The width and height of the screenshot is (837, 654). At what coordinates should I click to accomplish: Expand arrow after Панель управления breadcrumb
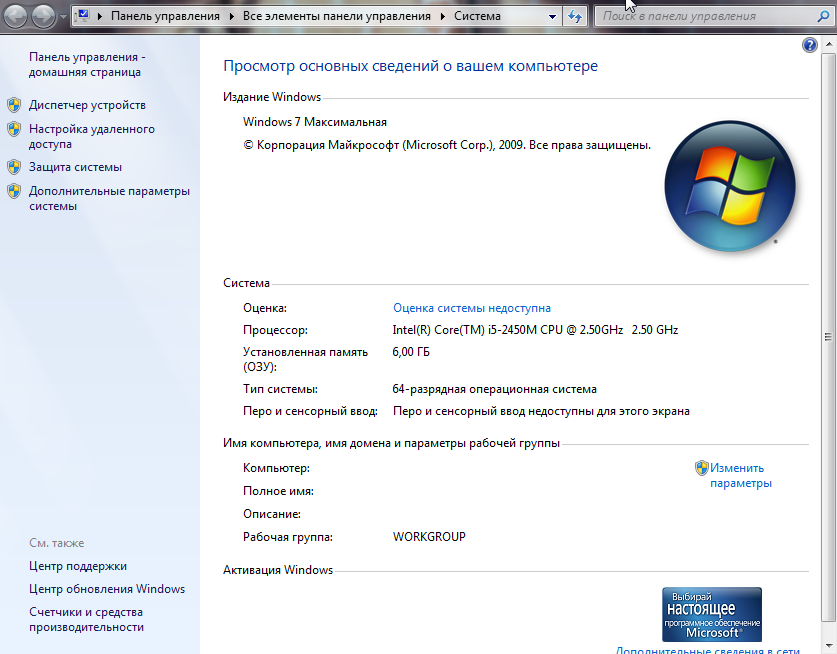tap(232, 17)
